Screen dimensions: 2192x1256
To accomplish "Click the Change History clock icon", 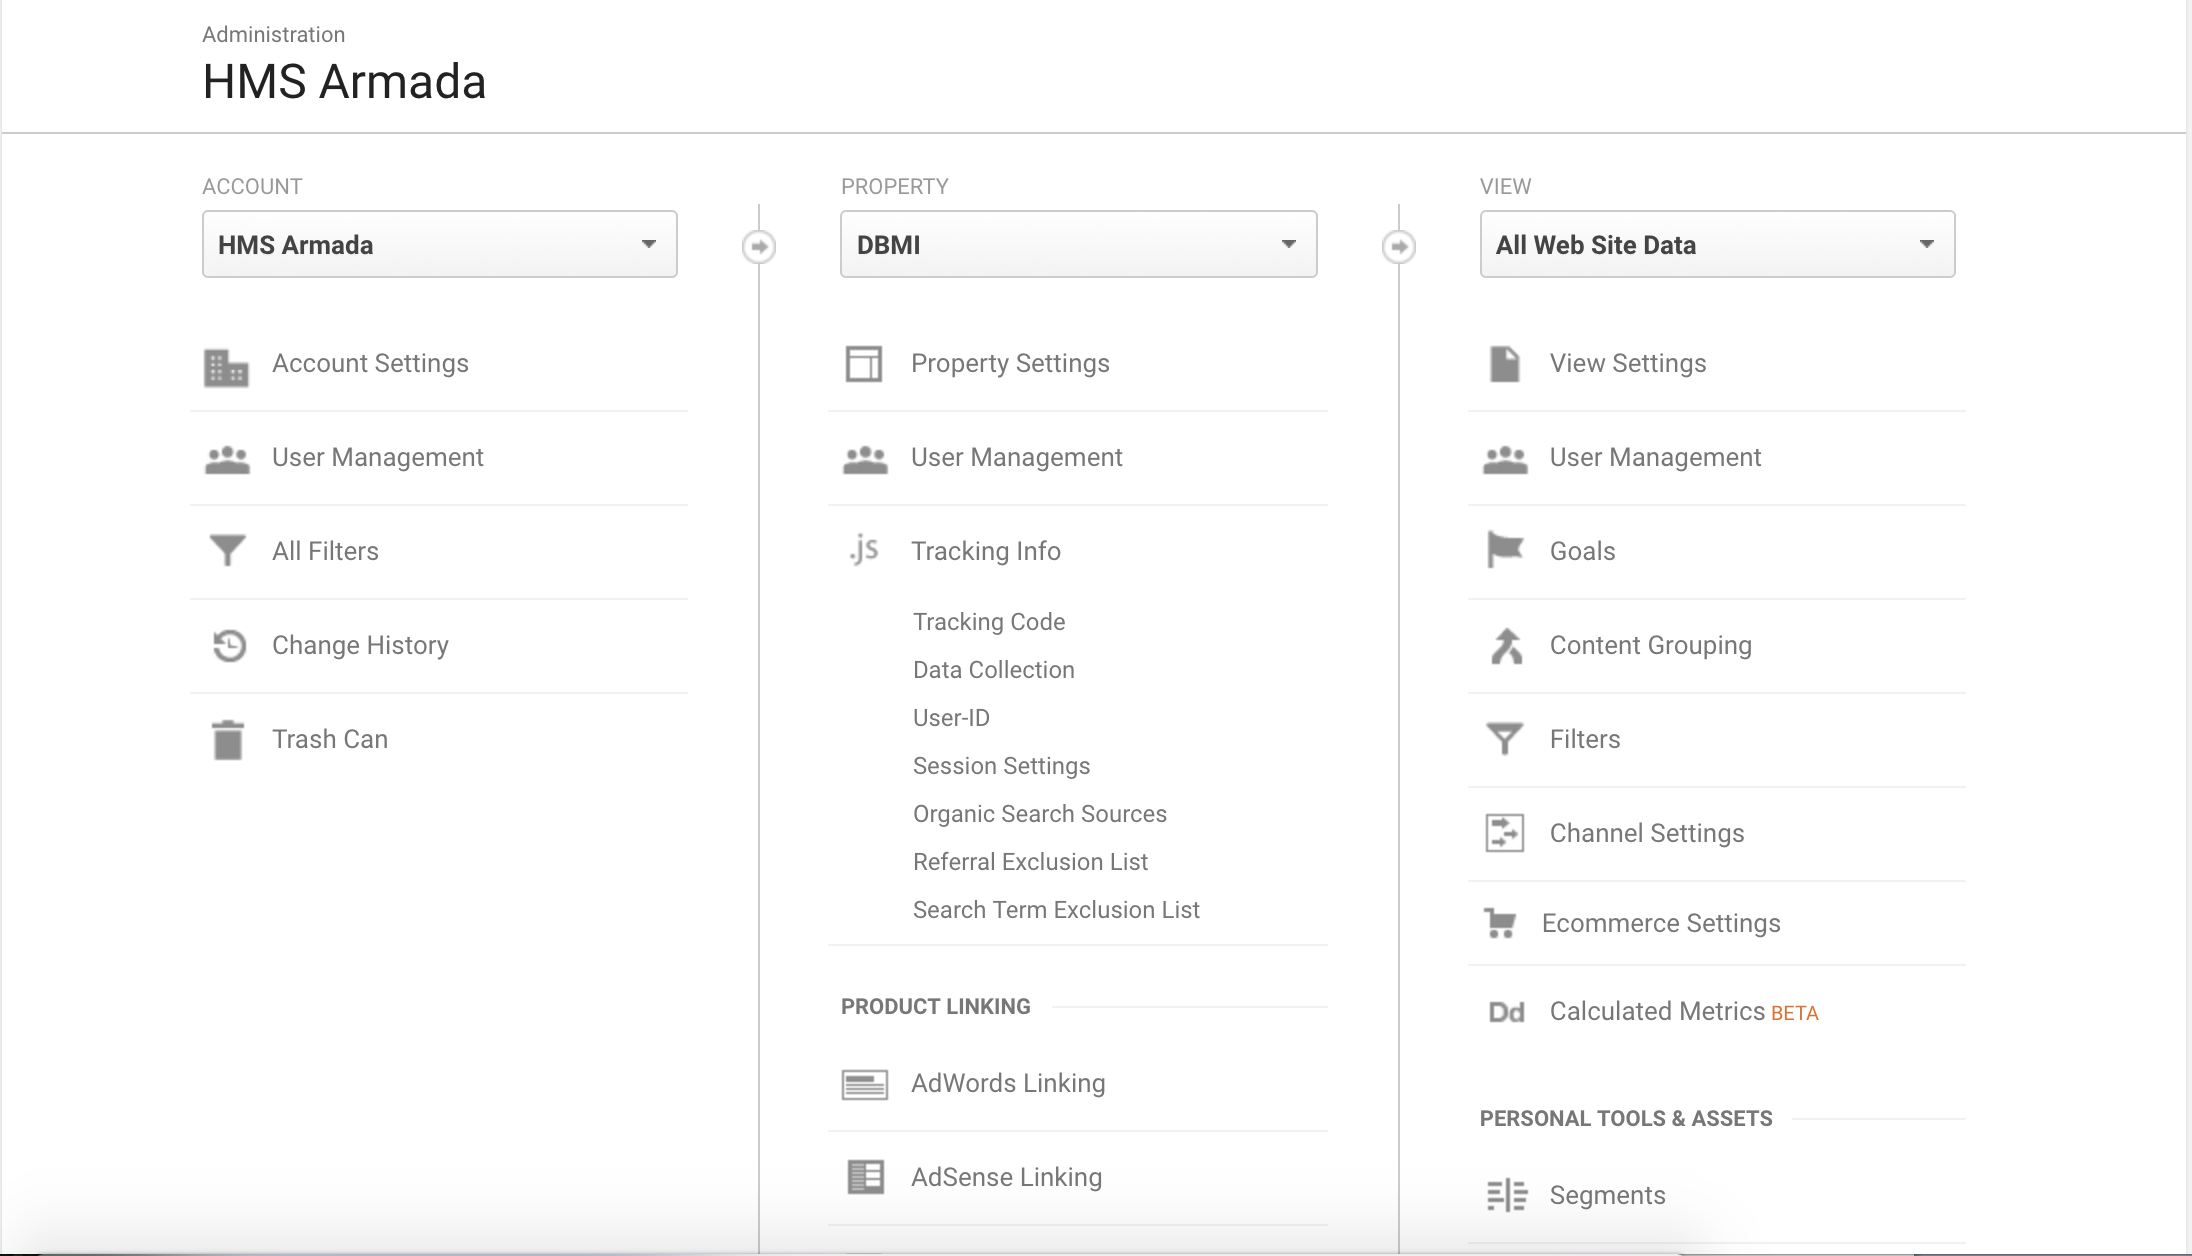I will [229, 645].
